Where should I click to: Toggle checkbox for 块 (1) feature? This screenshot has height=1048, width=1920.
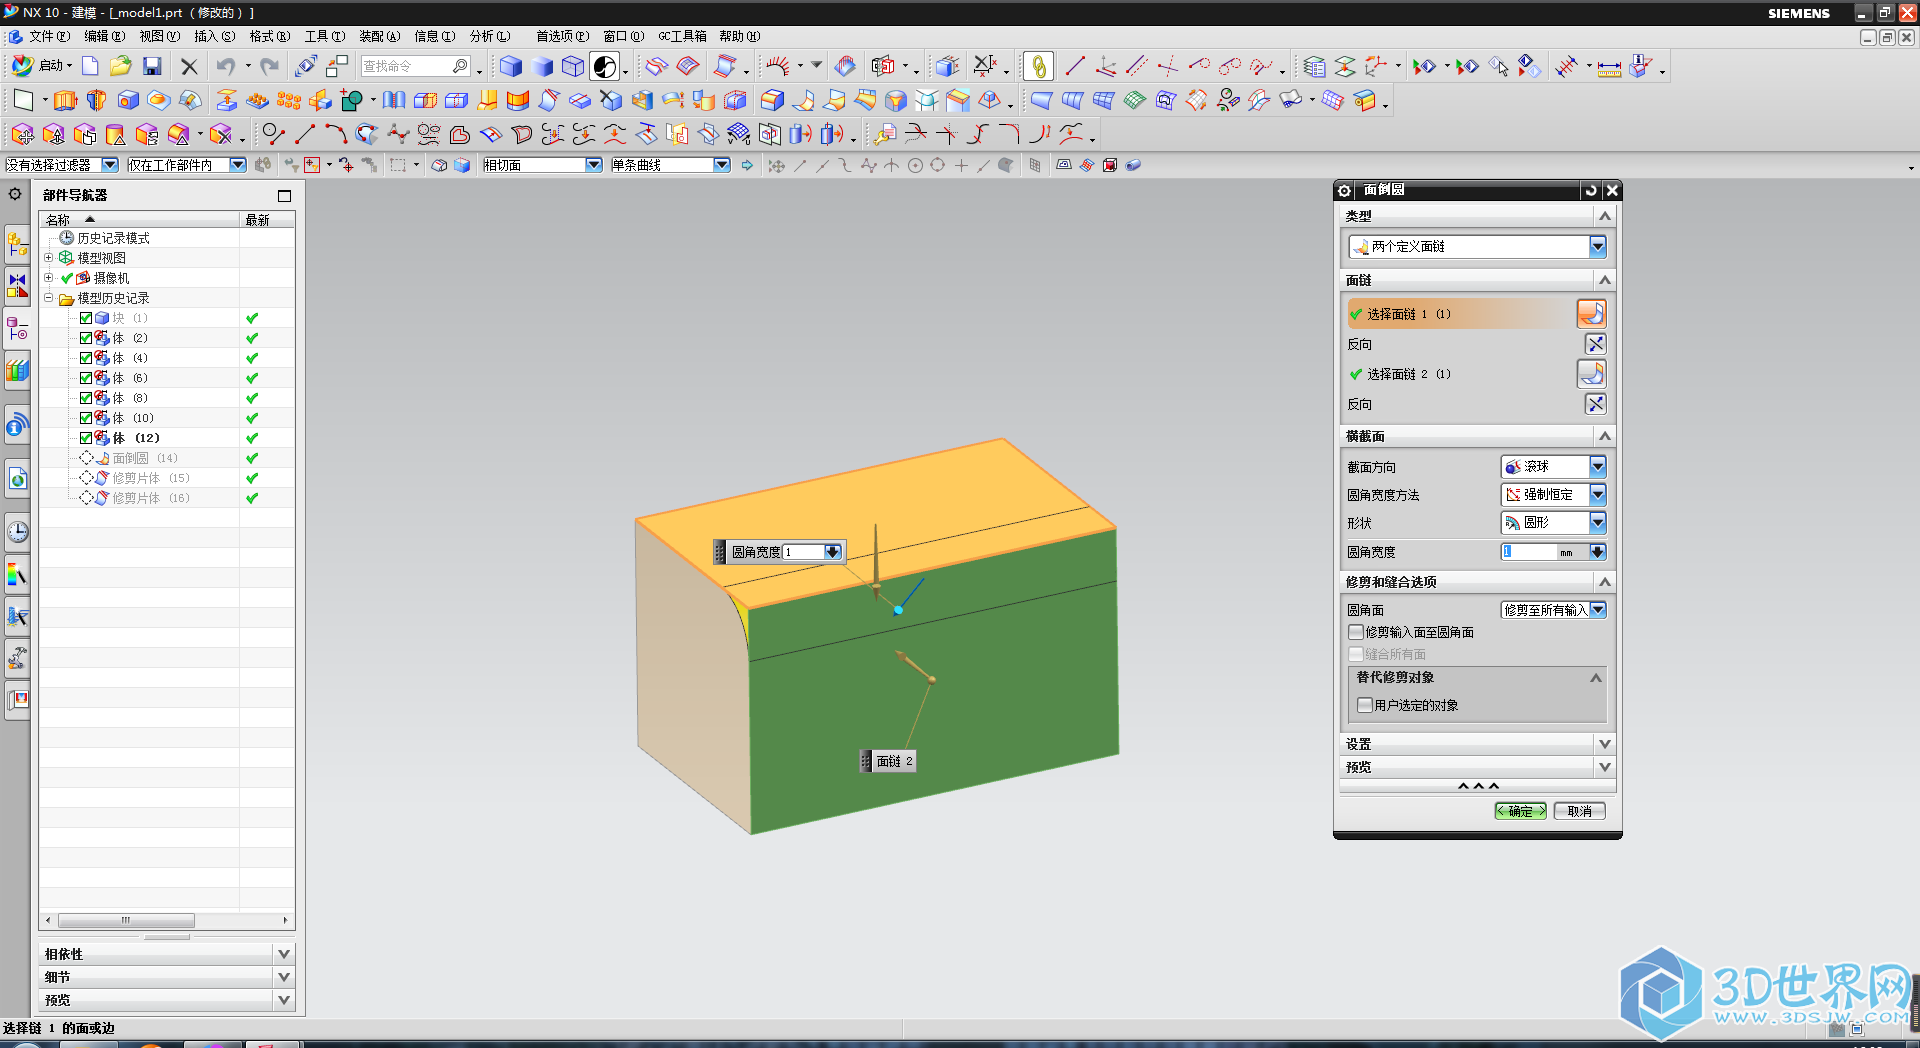86,318
